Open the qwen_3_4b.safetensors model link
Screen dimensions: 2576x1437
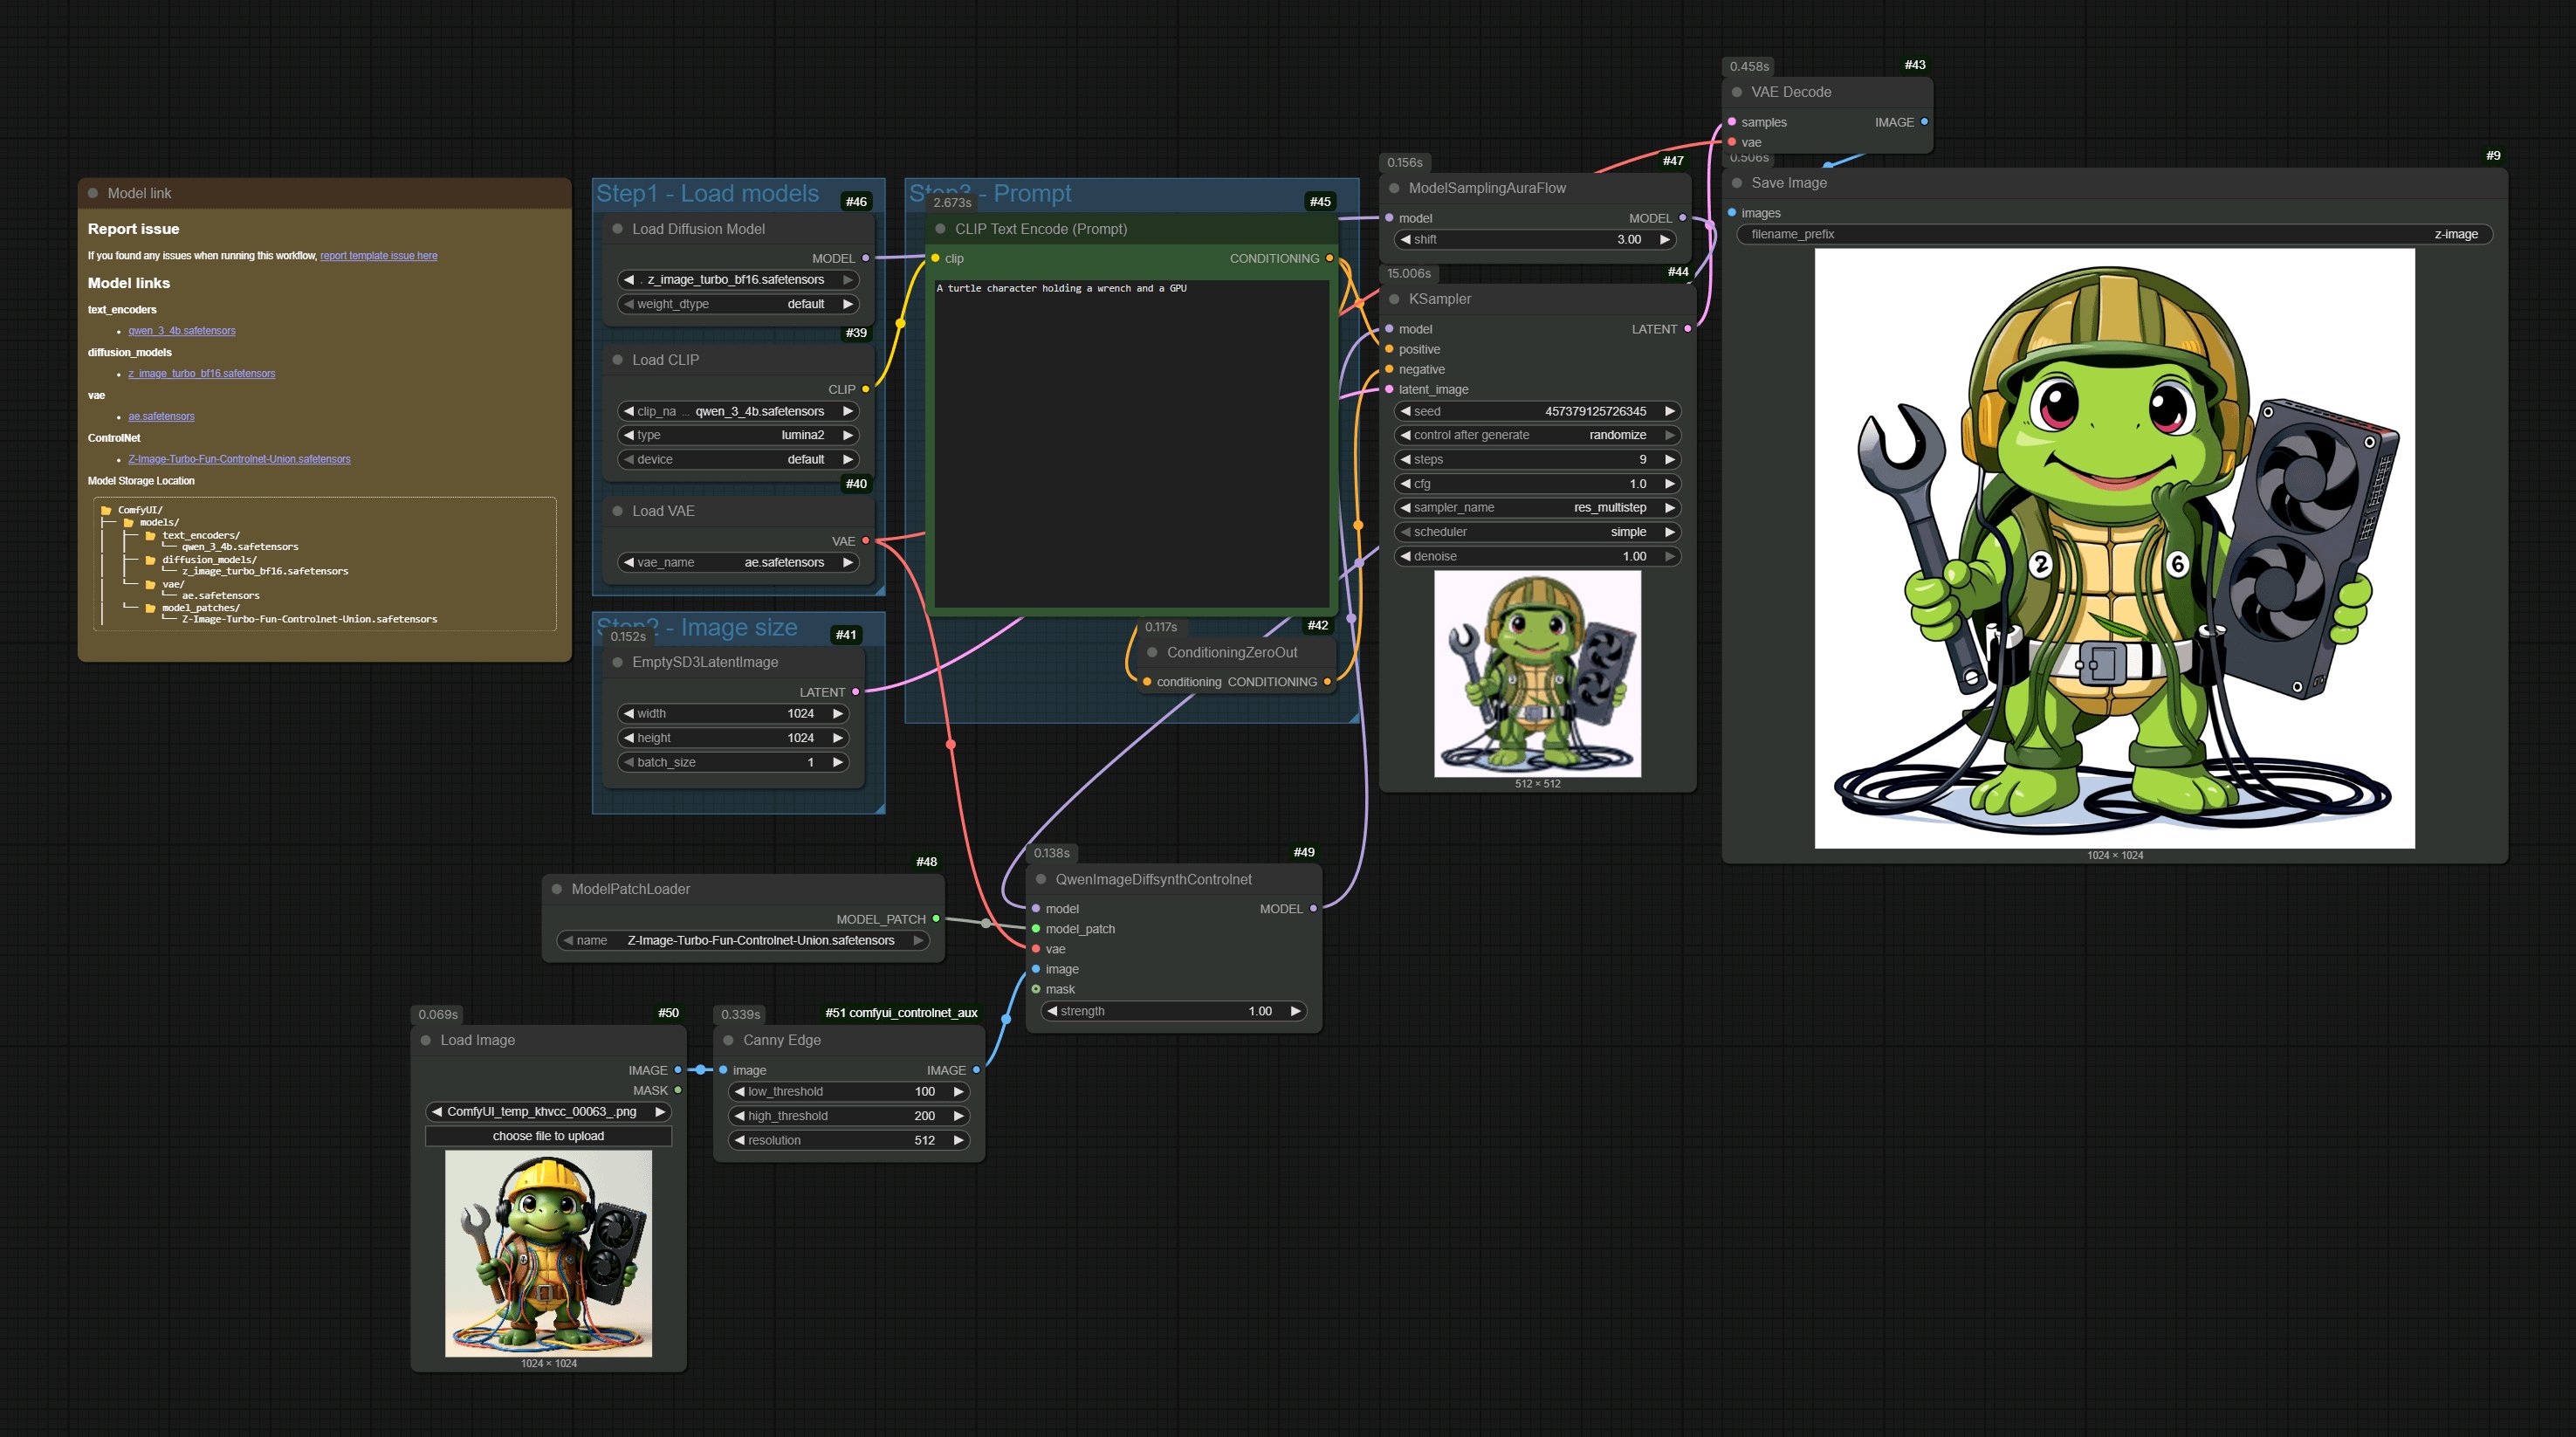(x=181, y=331)
